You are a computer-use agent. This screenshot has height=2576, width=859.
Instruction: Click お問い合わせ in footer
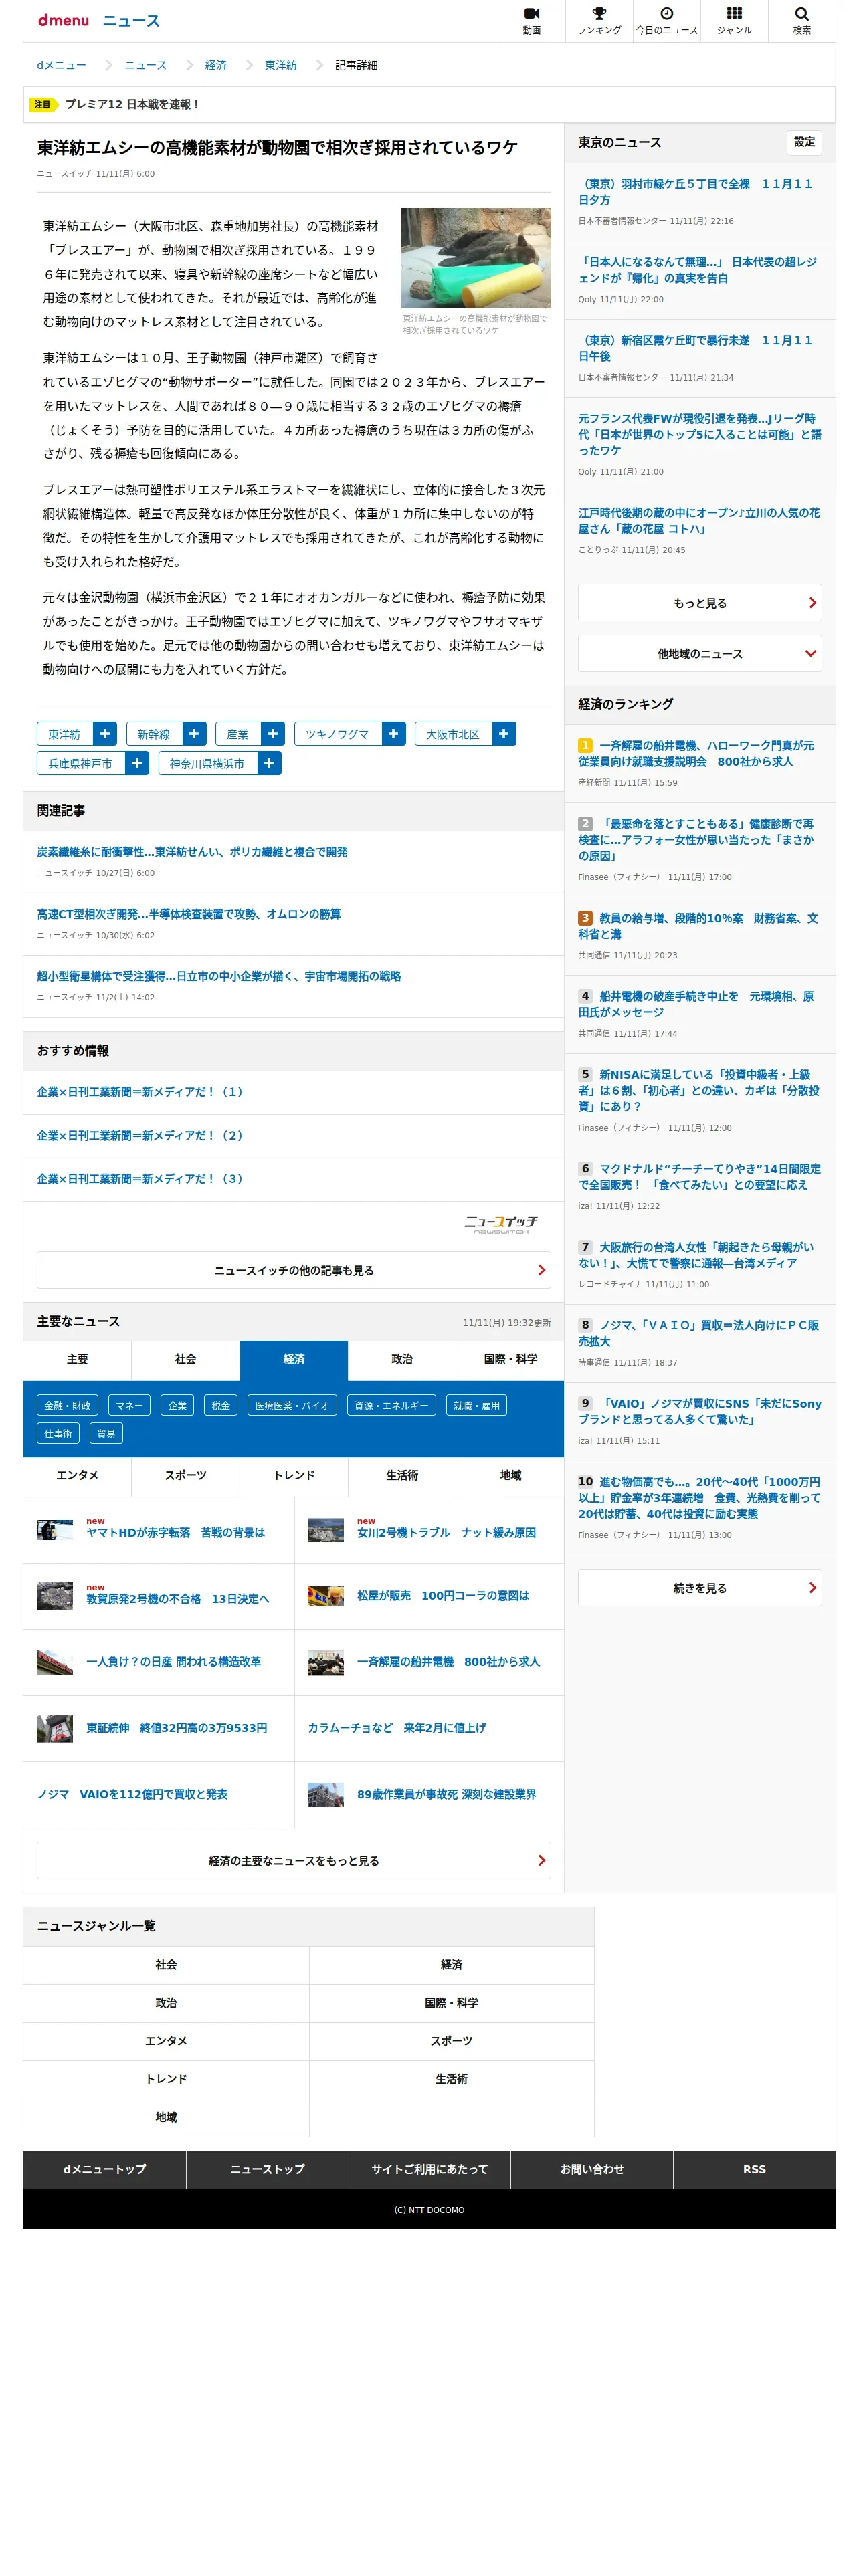[x=592, y=2169]
